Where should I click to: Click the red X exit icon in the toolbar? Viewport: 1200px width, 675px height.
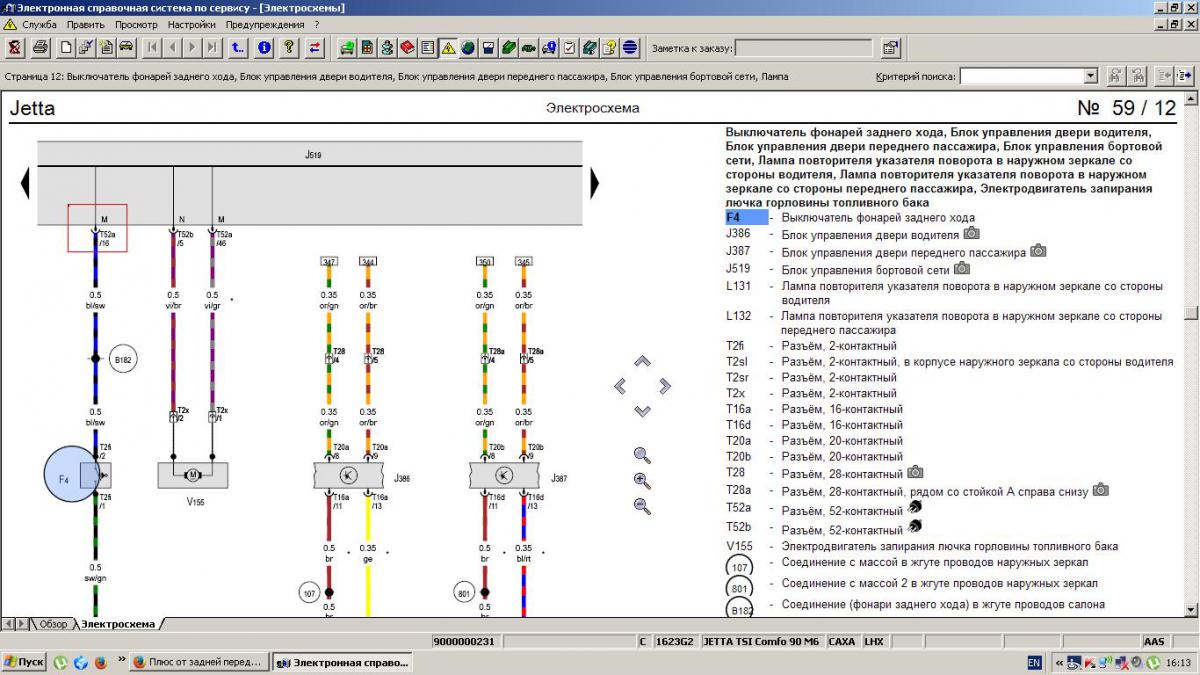pos(14,47)
